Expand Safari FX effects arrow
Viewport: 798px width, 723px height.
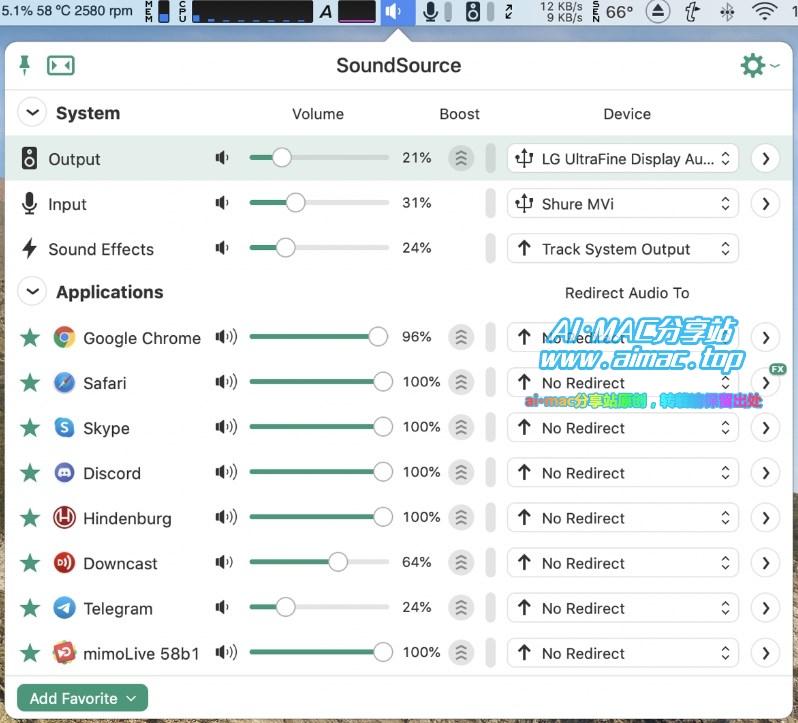[765, 383]
